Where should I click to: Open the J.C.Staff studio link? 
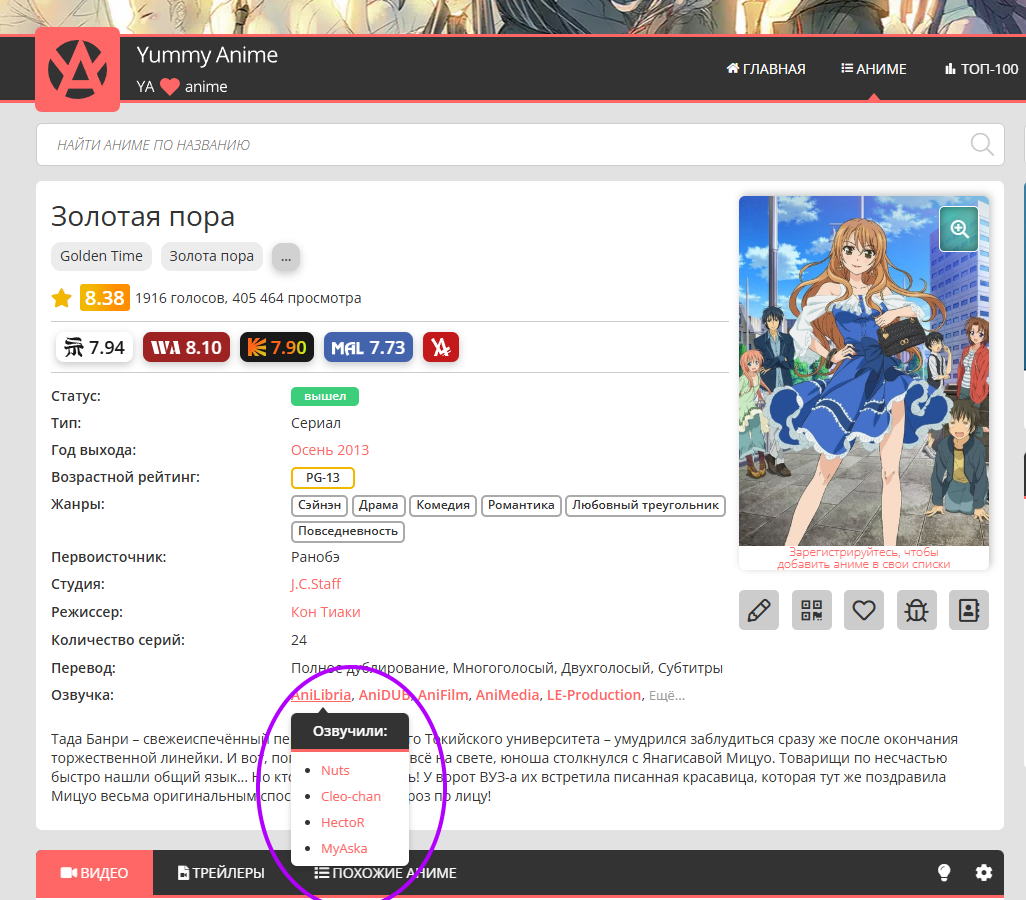tap(315, 584)
